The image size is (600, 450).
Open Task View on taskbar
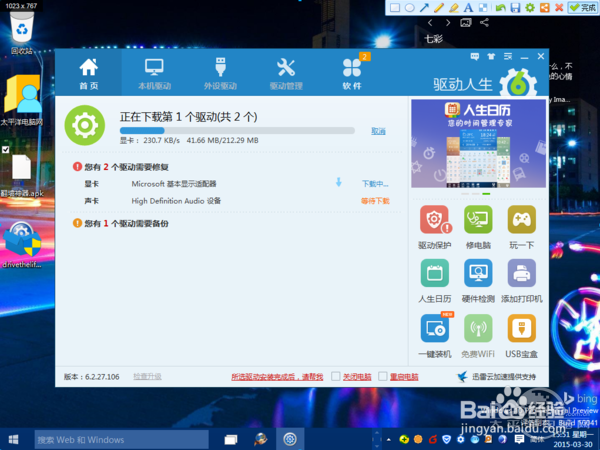coord(231,440)
